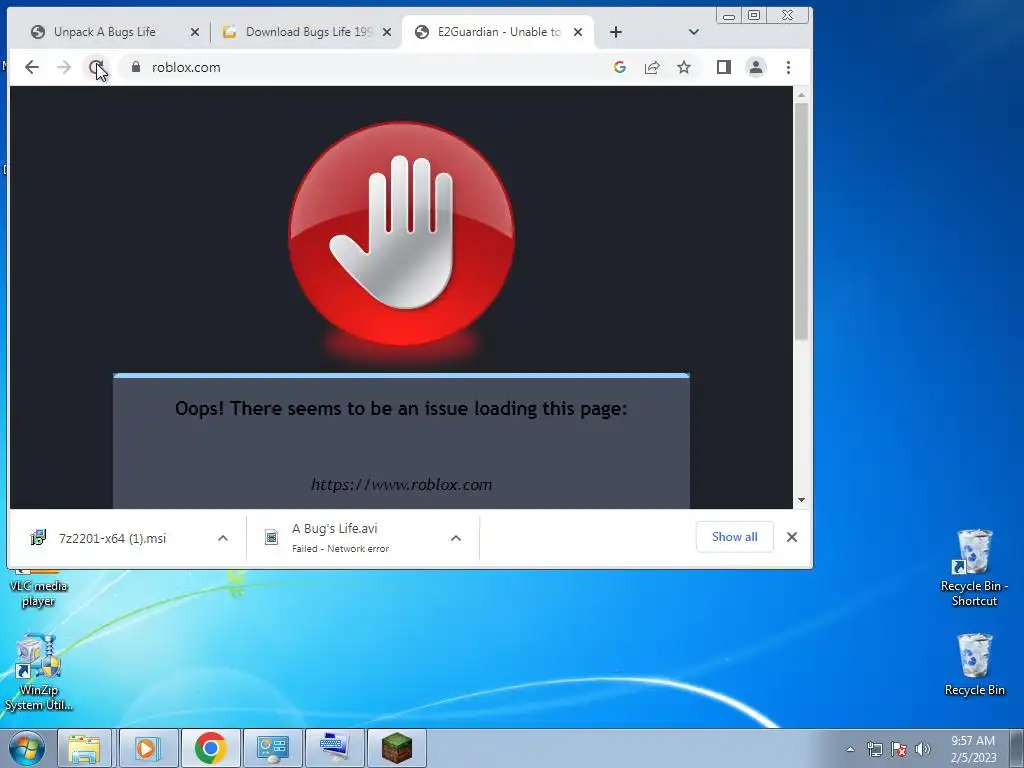
Task: Close the downloads bar
Action: (x=792, y=537)
